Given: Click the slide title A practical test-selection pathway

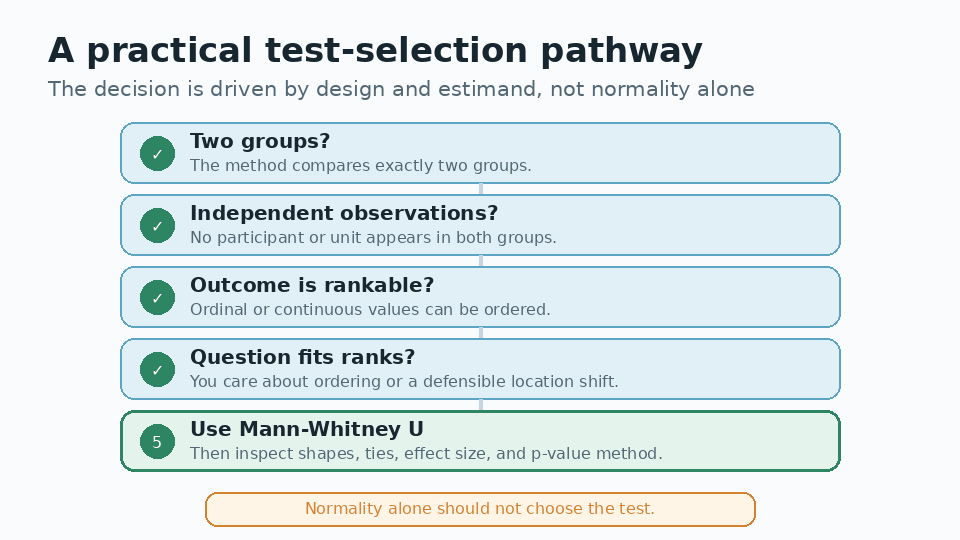Looking at the screenshot, I should pyautogui.click(x=375, y=50).
